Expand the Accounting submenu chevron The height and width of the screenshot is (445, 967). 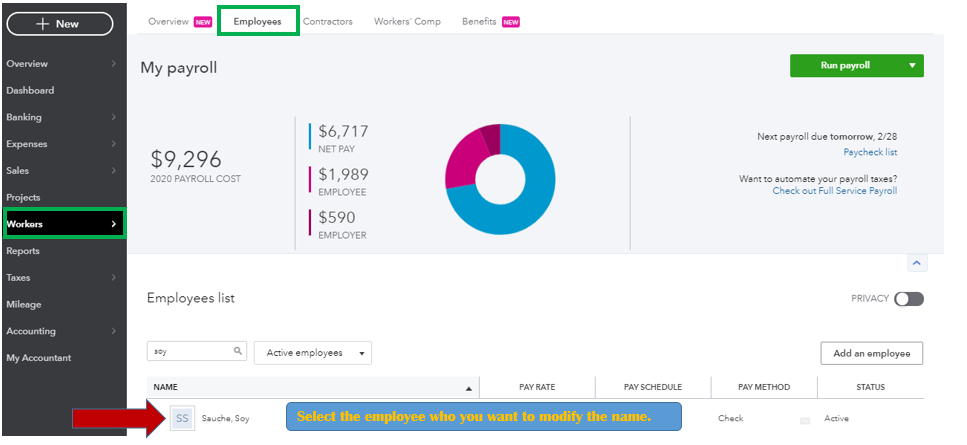point(113,331)
